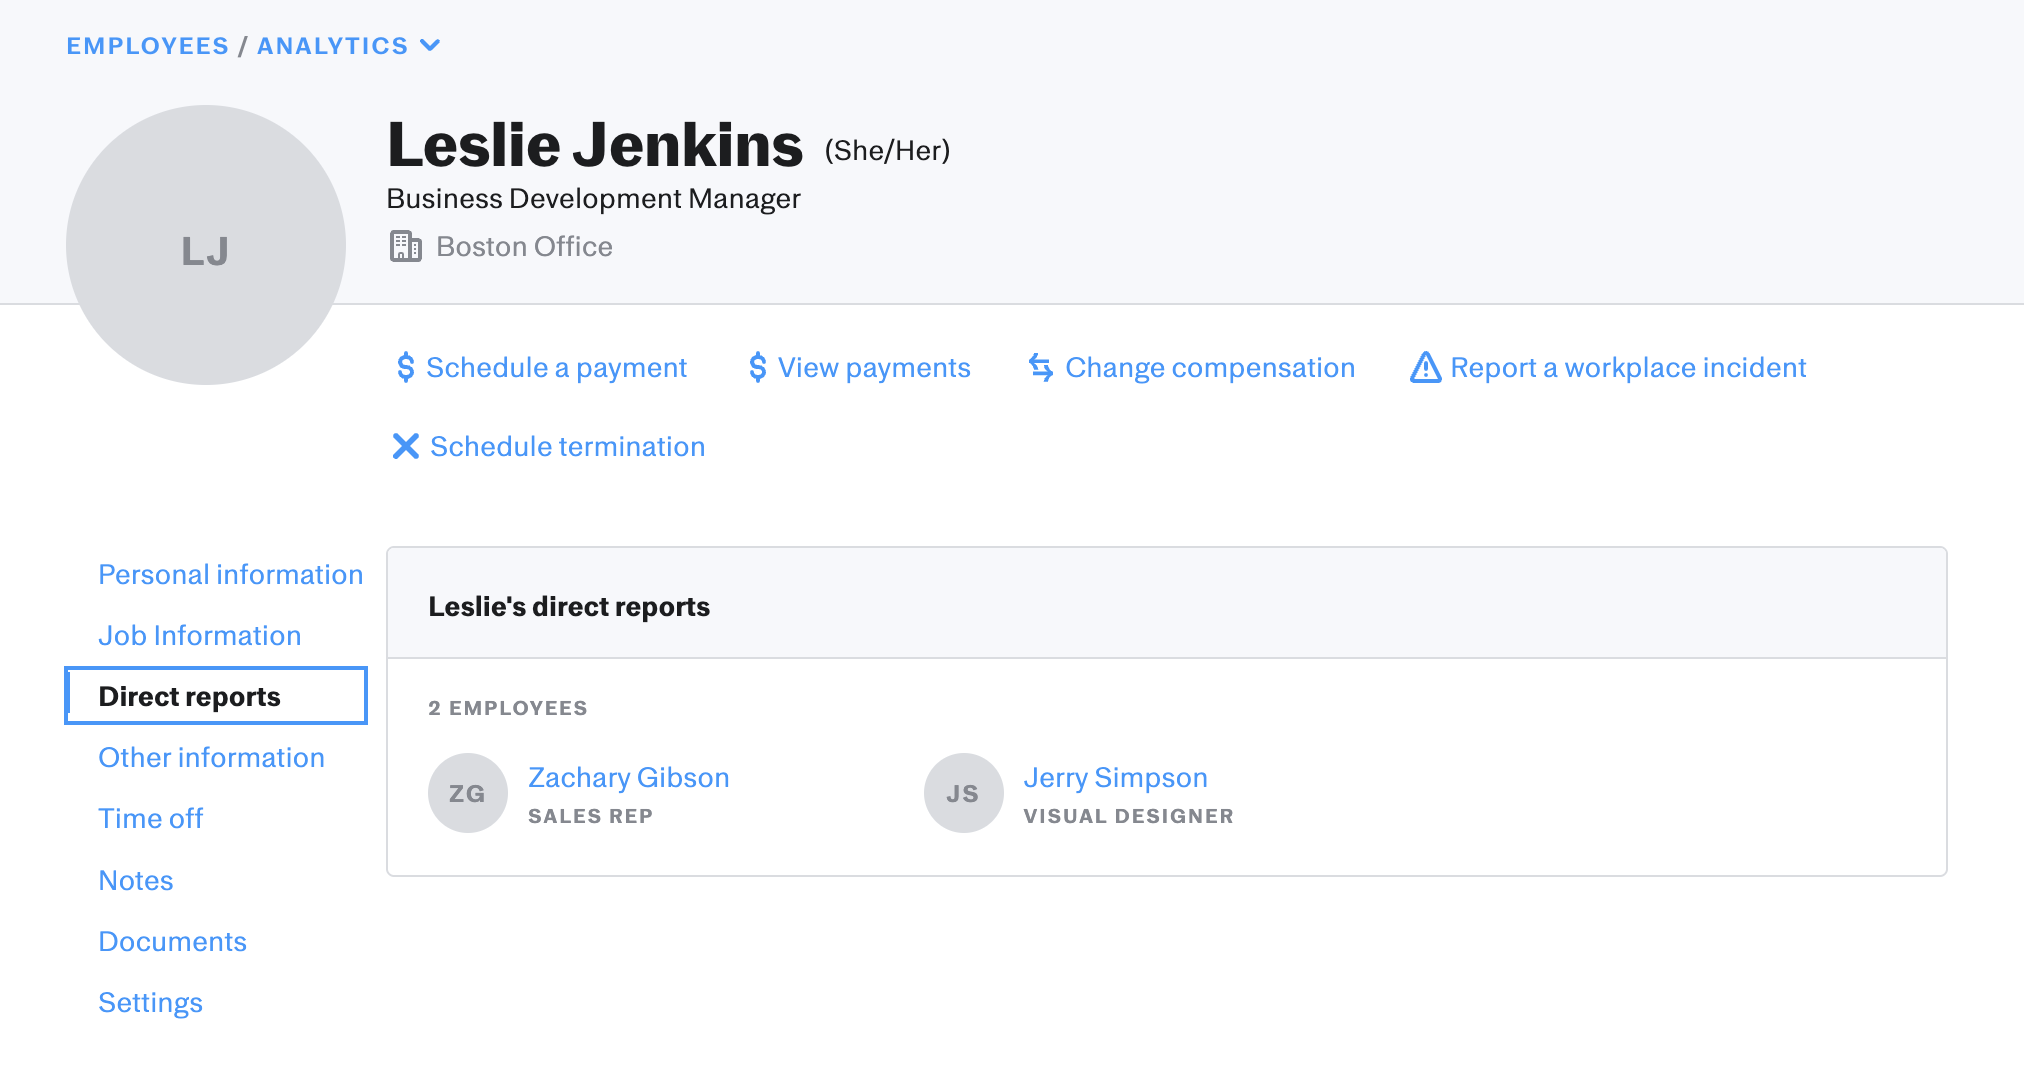This screenshot has height=1084, width=2024.
Task: Go to the Employees breadcrumb
Action: coord(147,46)
